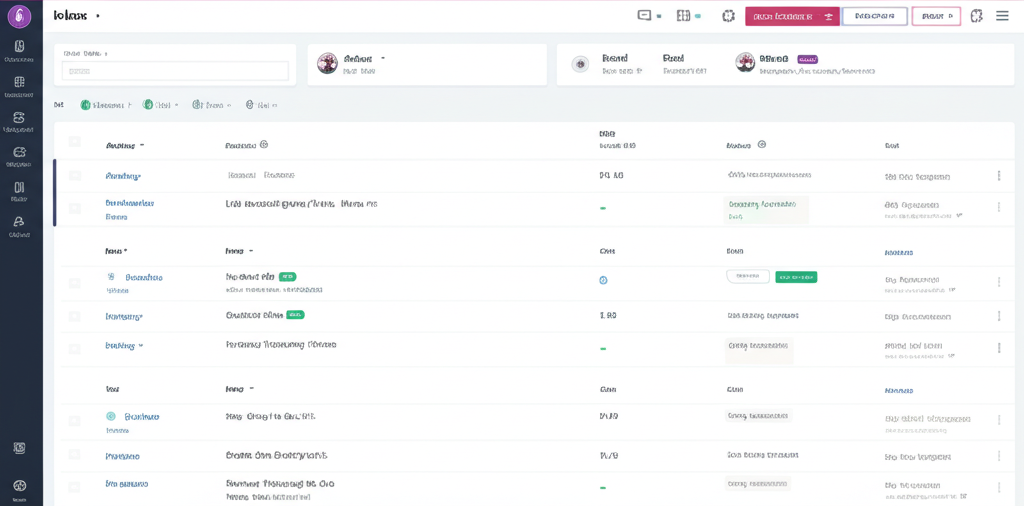
Task: Click the round globe icon at sidebar bottom
Action: coord(20,486)
